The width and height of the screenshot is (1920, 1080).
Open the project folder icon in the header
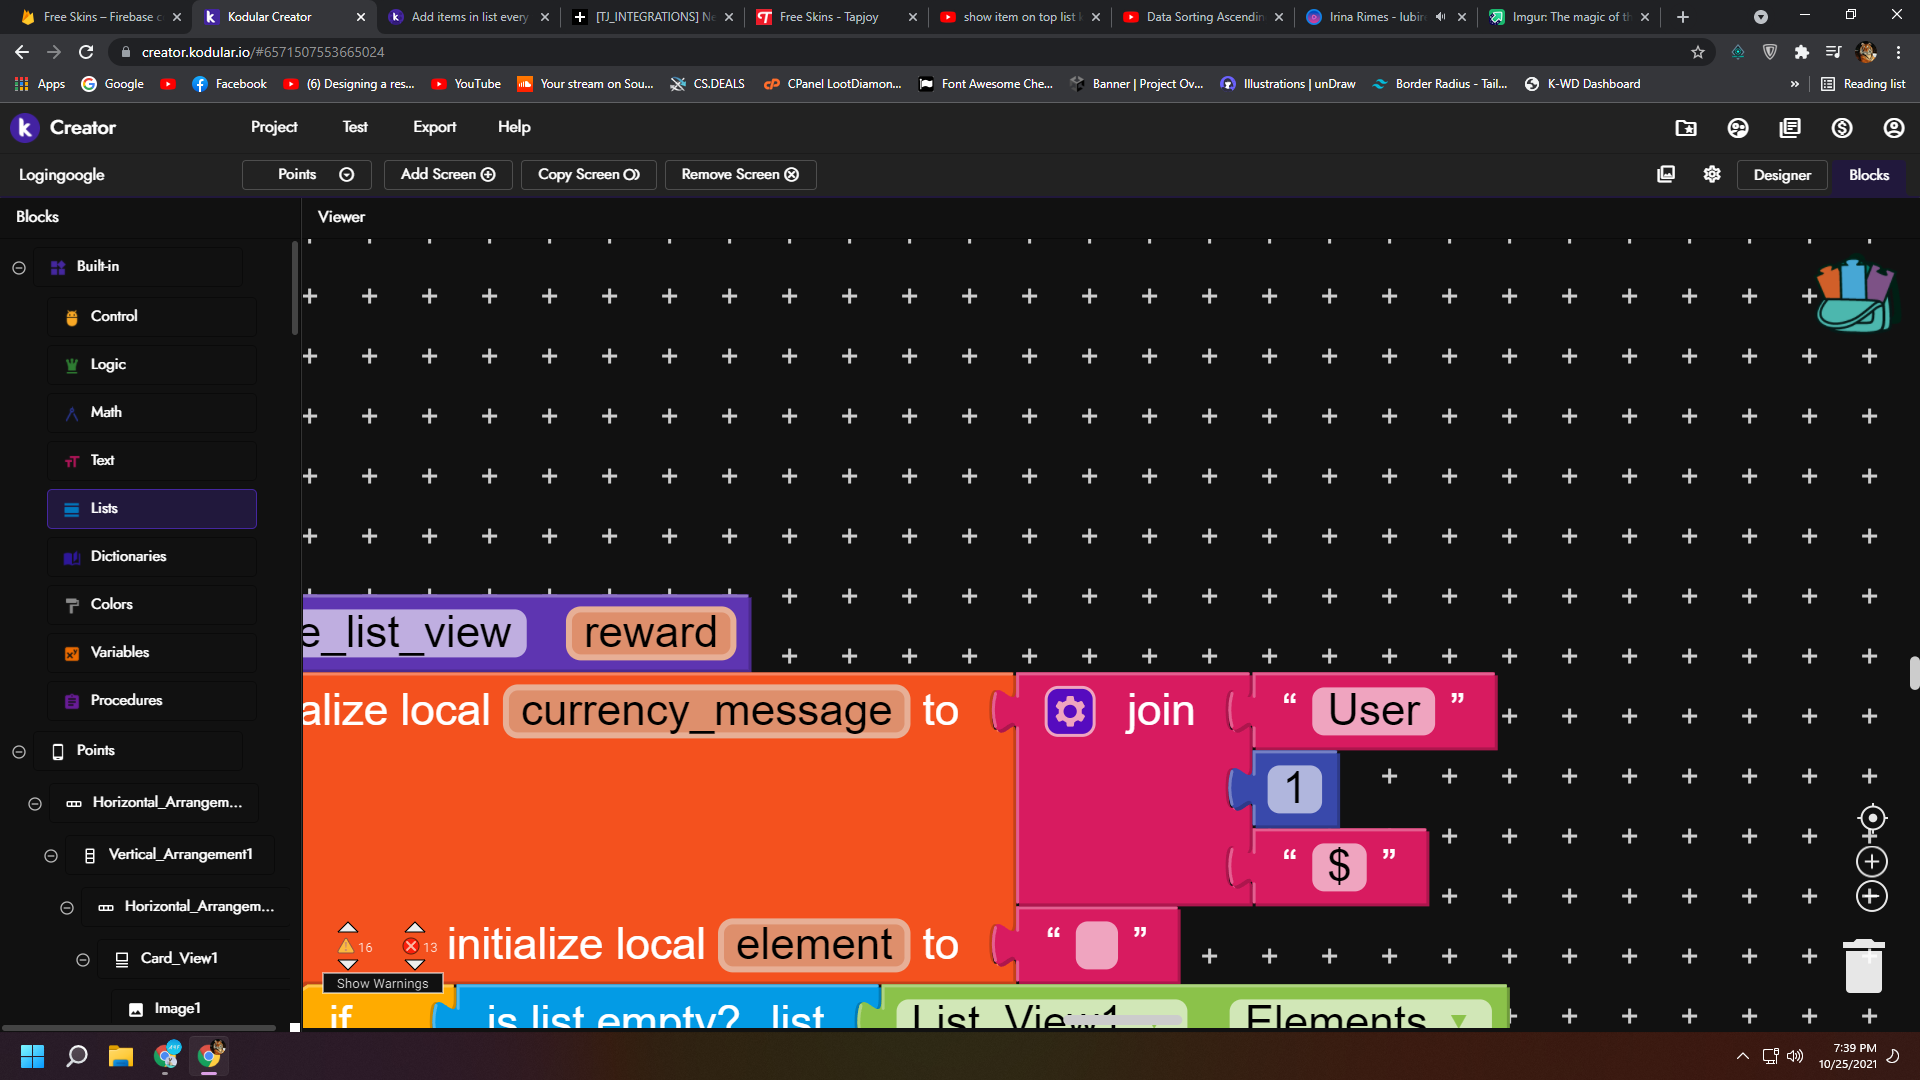pyautogui.click(x=1686, y=128)
